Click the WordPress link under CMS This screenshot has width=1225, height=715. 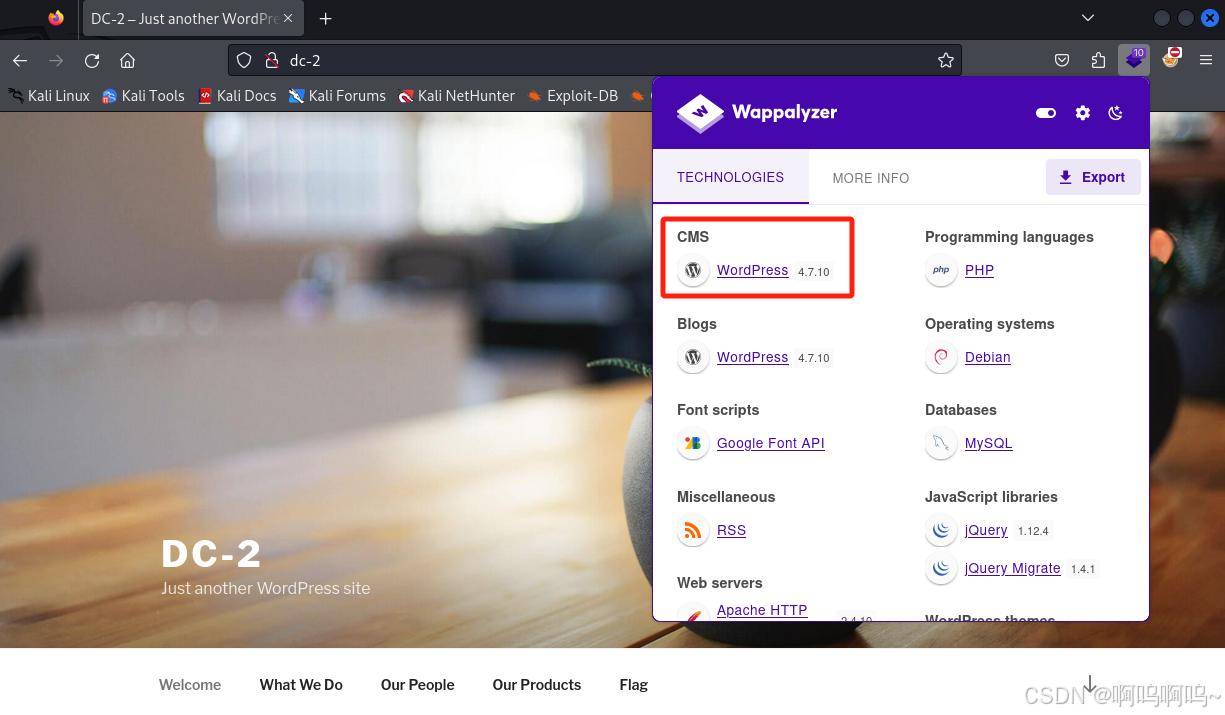click(x=752, y=270)
